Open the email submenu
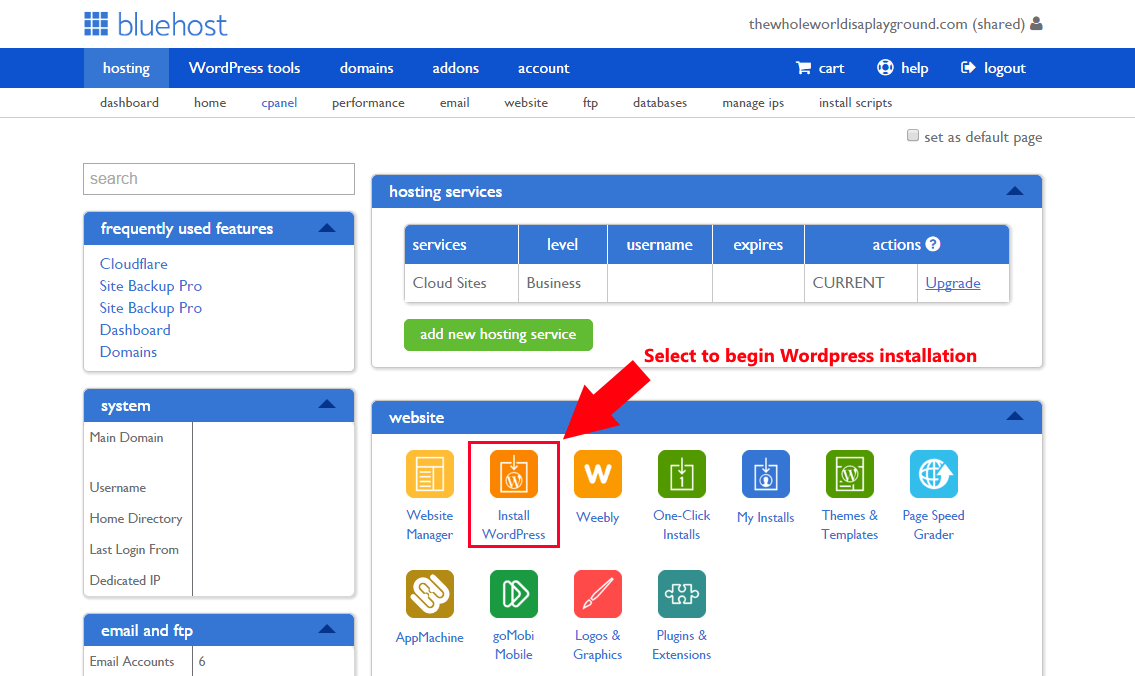Screen dimensions: 1135x676 [455, 103]
